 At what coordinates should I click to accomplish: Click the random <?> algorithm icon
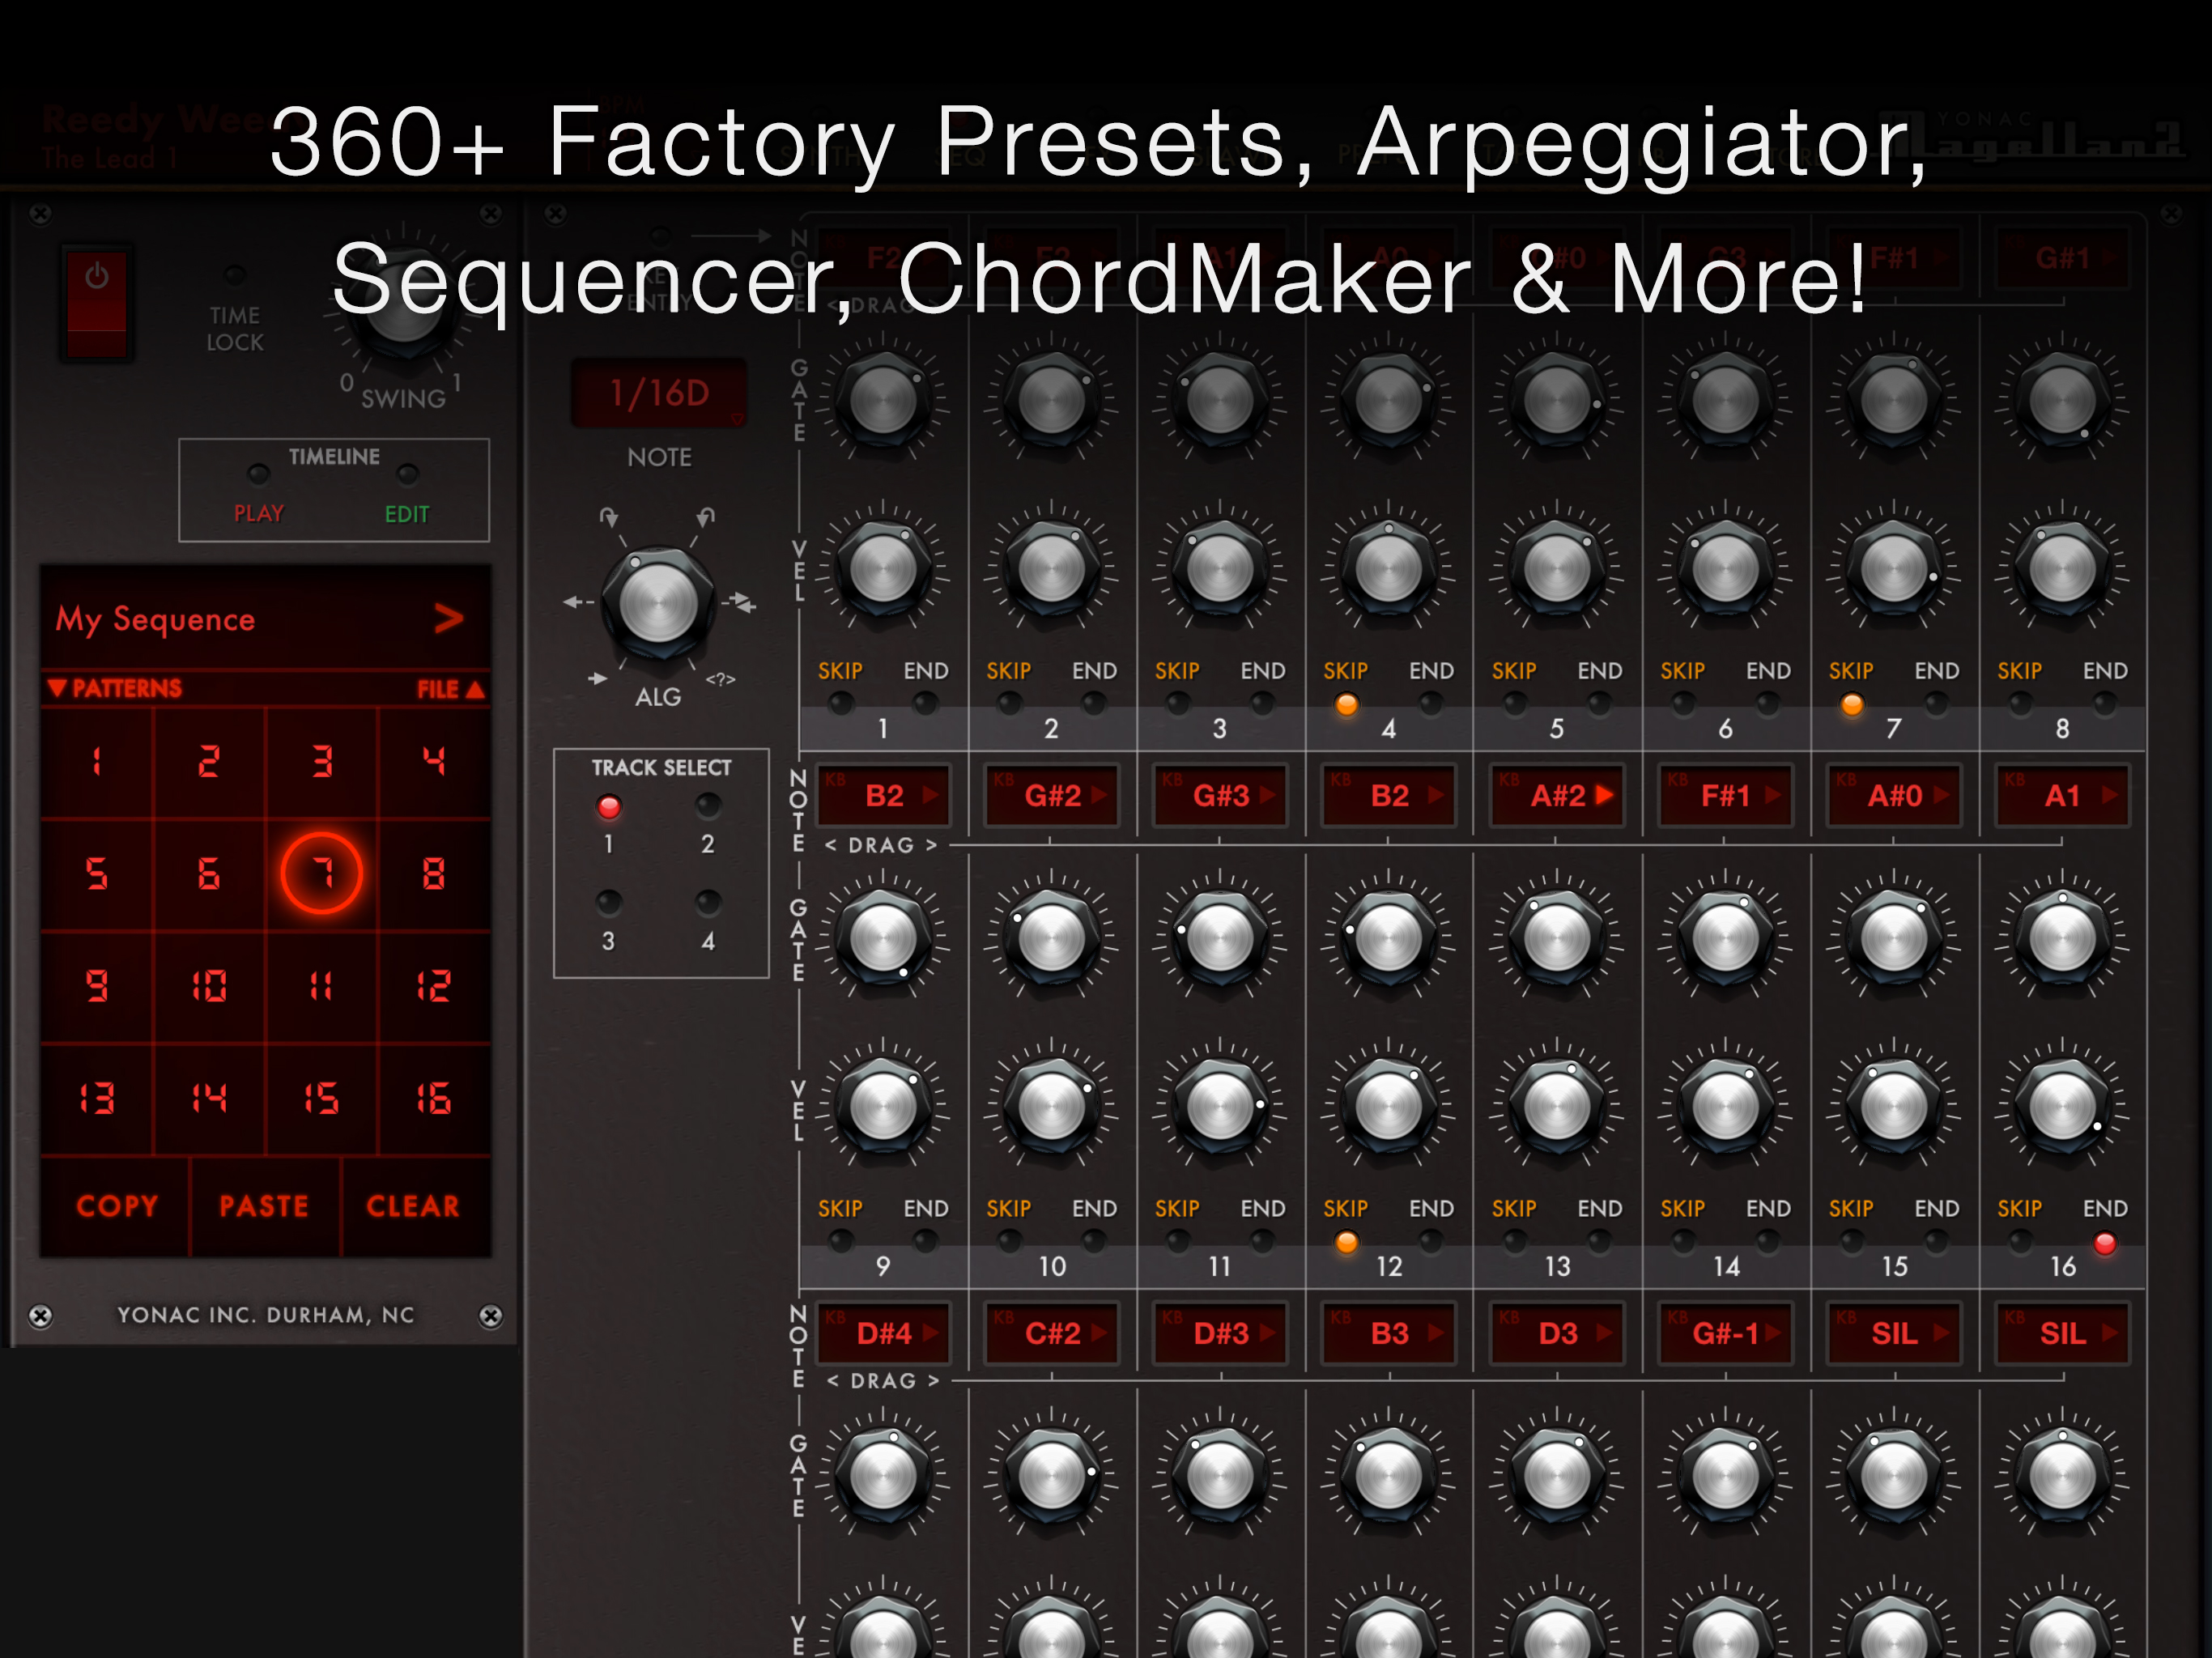click(720, 680)
